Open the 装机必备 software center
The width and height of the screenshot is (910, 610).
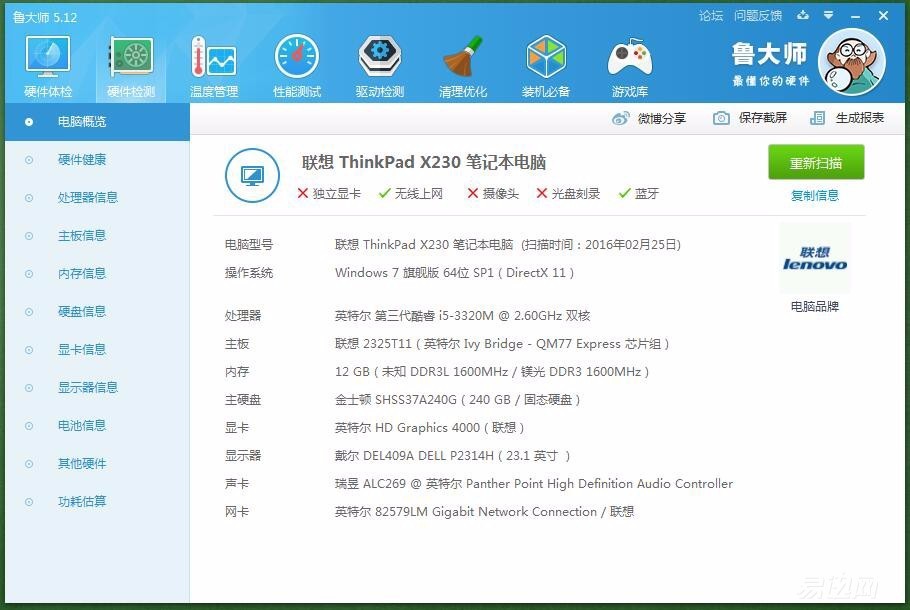click(x=546, y=63)
